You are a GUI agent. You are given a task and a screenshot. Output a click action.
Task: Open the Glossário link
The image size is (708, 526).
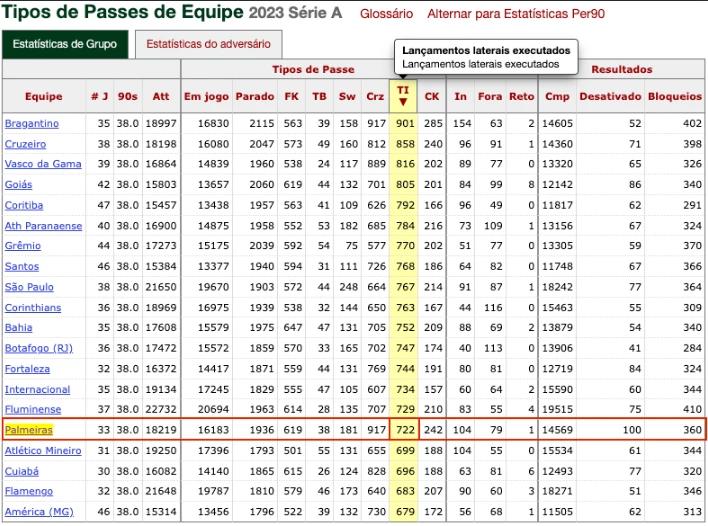click(386, 14)
